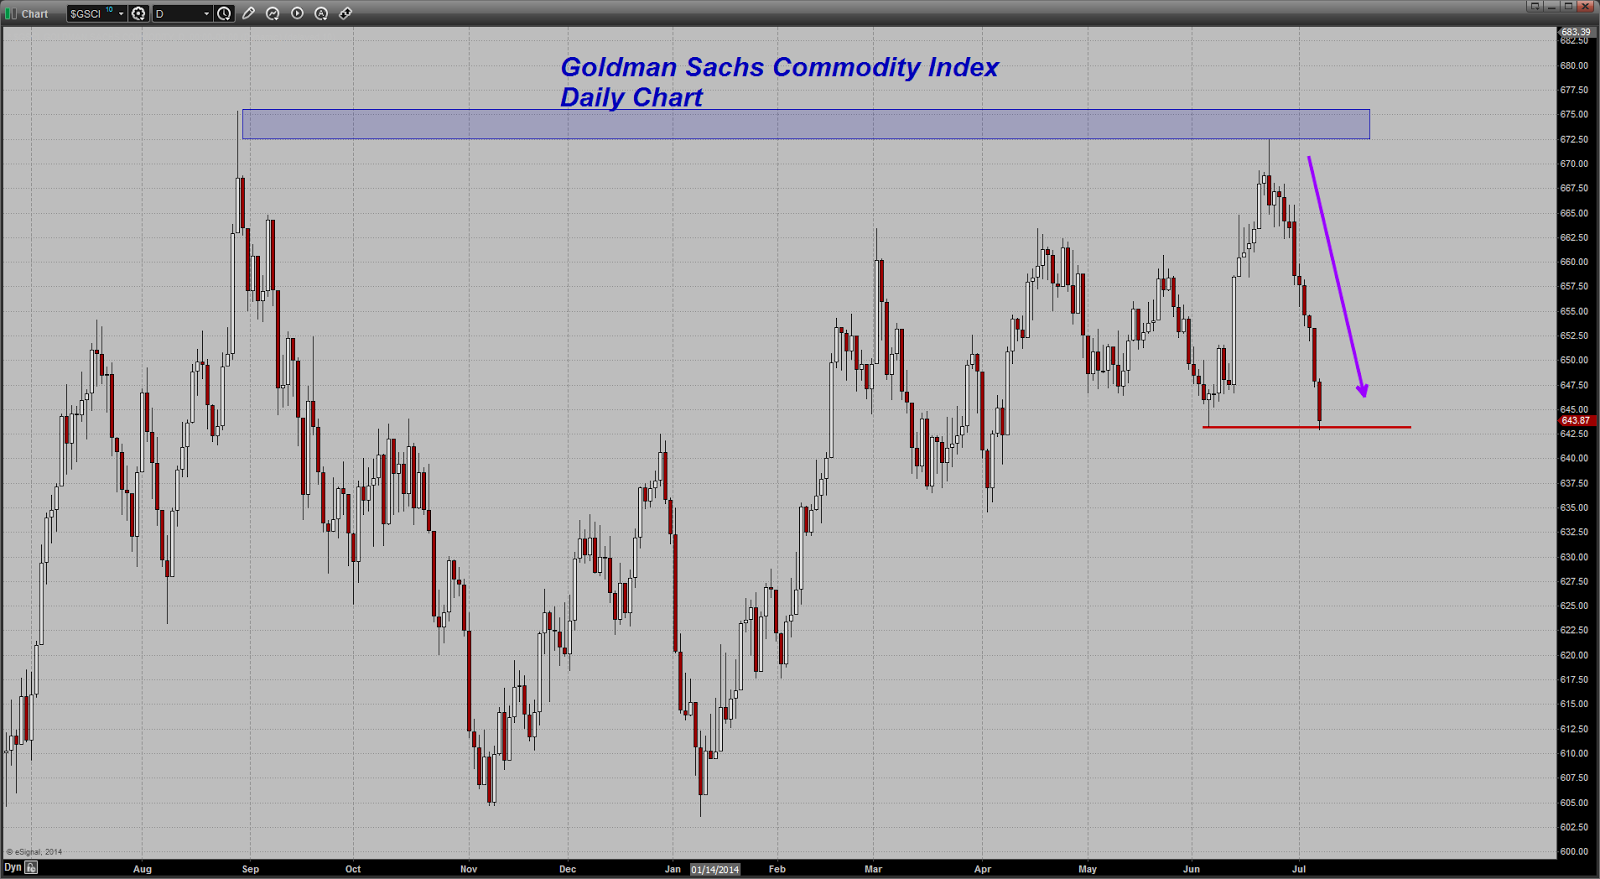The height and width of the screenshot is (879, 1600).
Task: Open the time template clock icon
Action: [x=225, y=14]
